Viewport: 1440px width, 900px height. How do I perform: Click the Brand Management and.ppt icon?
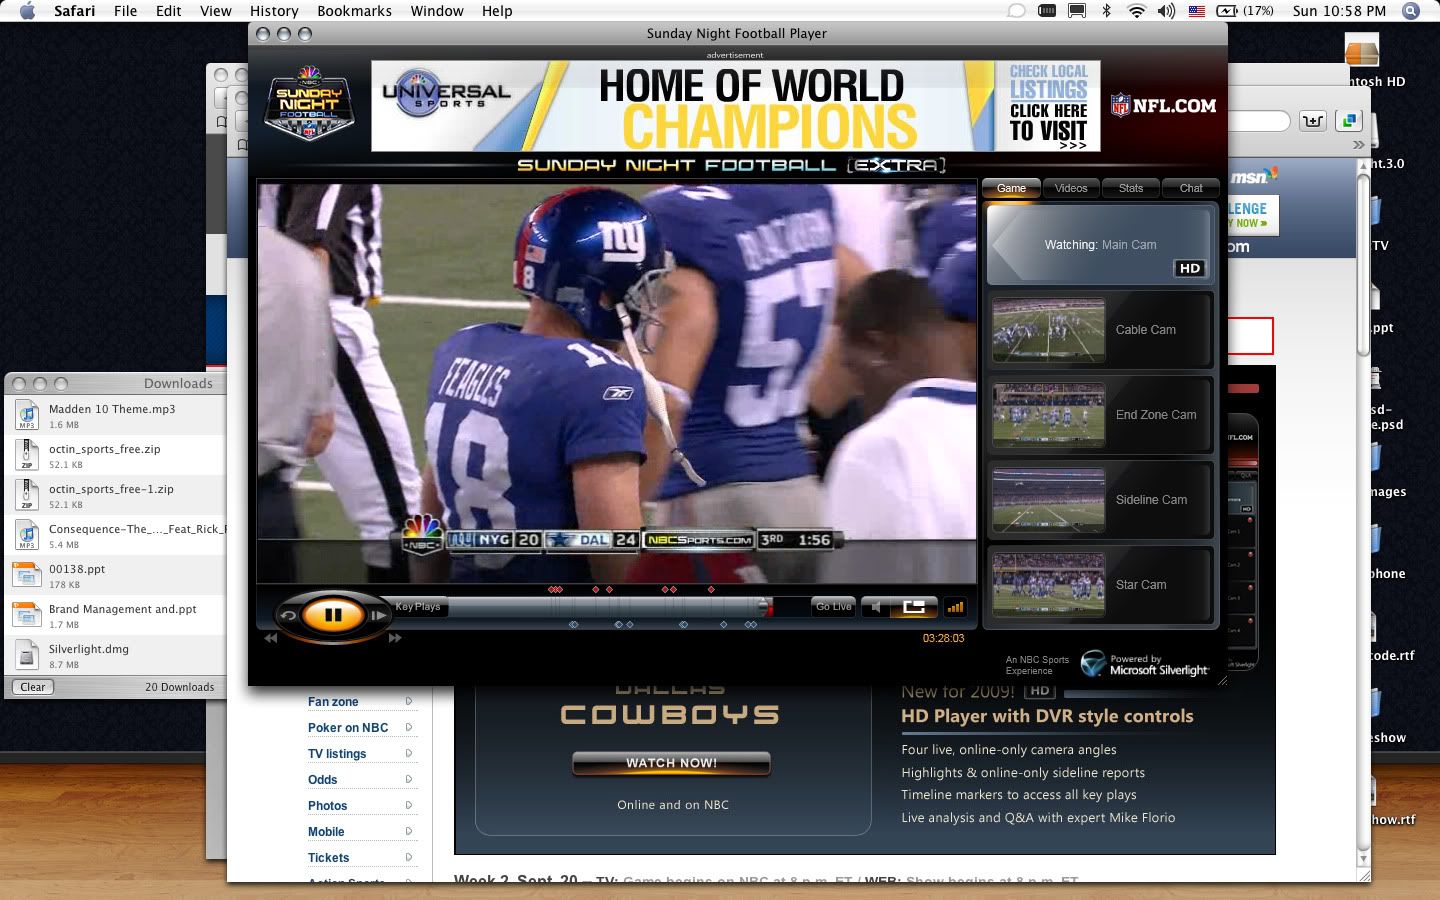(x=27, y=615)
